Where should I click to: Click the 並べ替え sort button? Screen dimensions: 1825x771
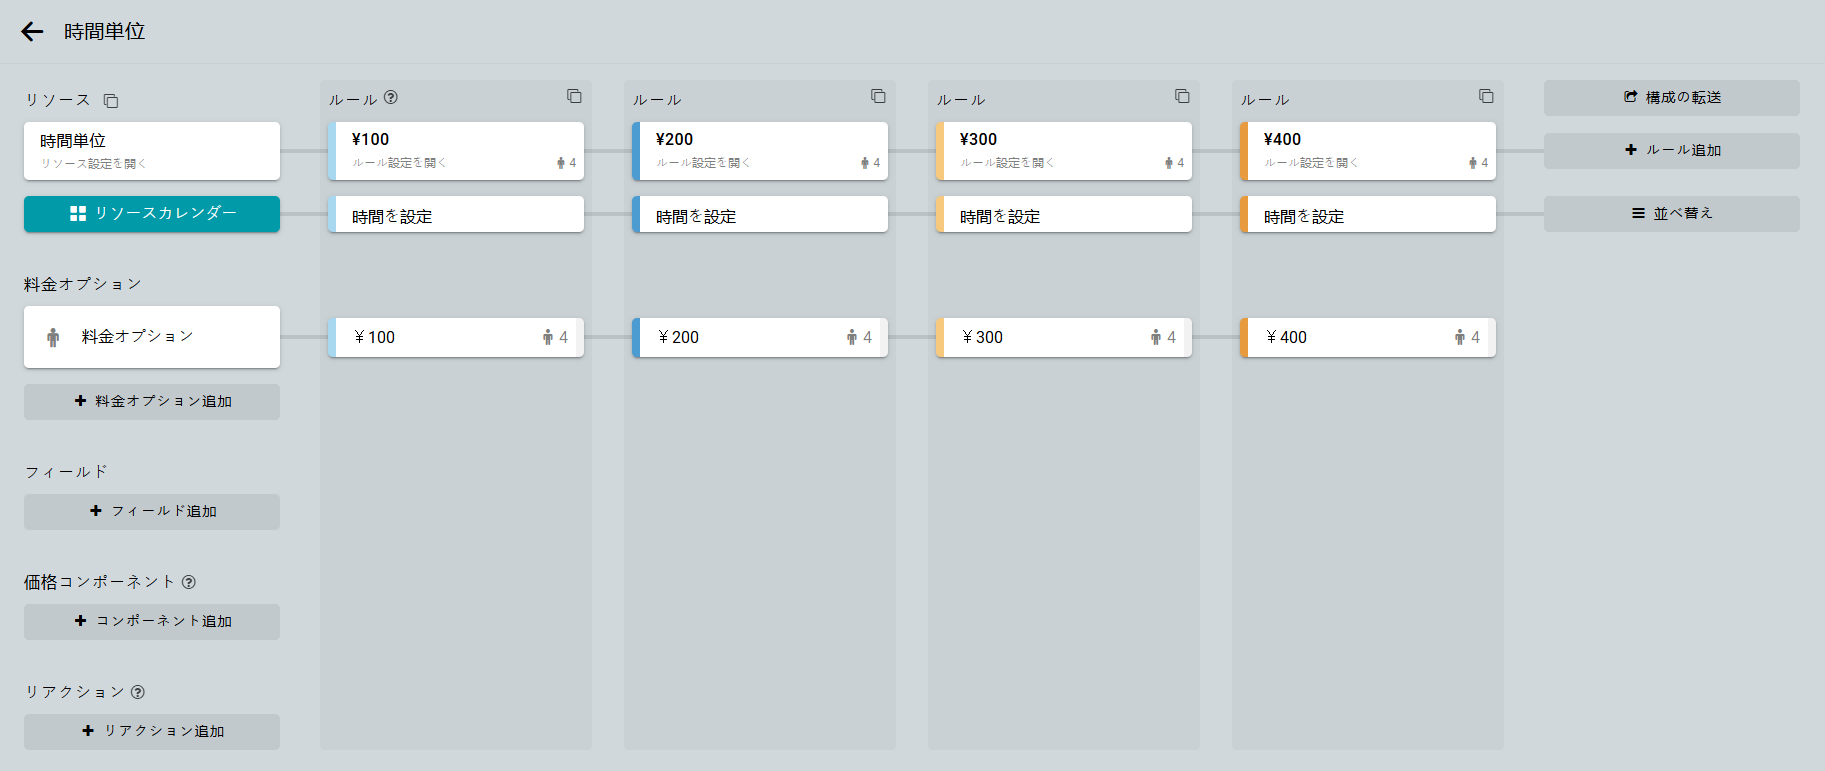pos(1671,214)
